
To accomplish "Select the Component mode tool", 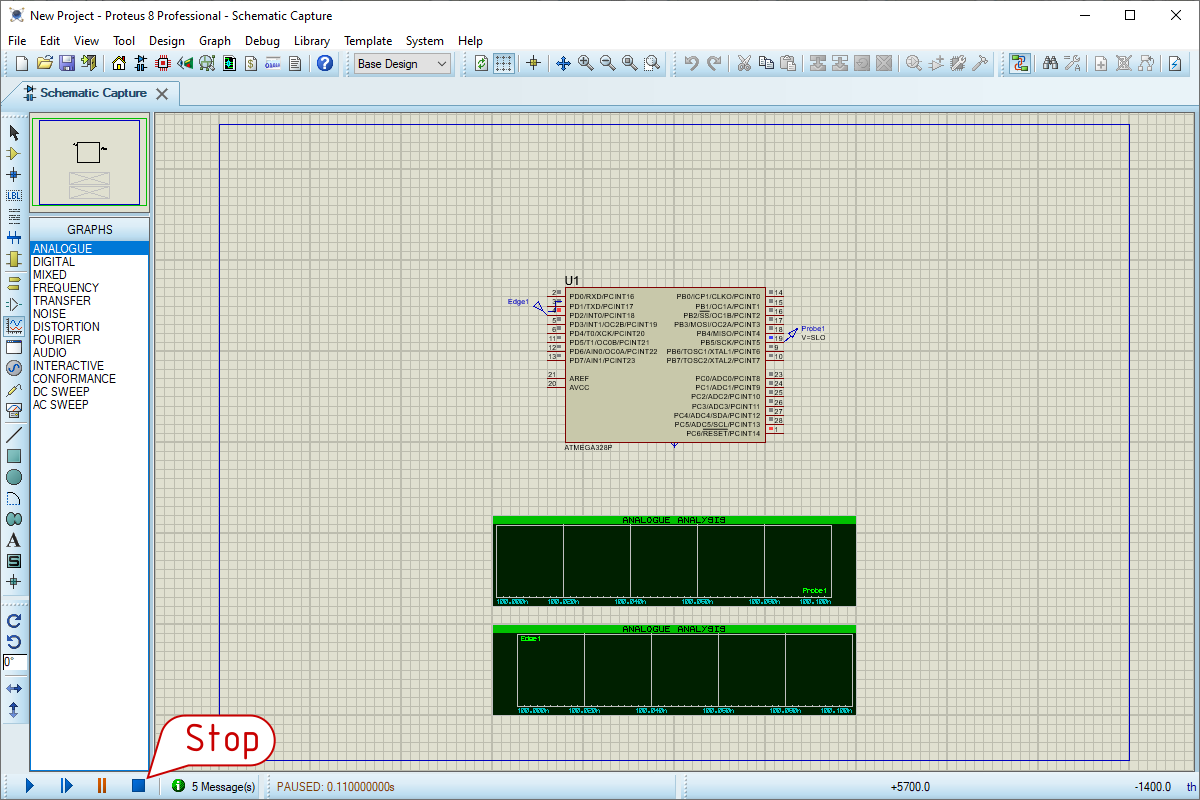I will point(14,153).
